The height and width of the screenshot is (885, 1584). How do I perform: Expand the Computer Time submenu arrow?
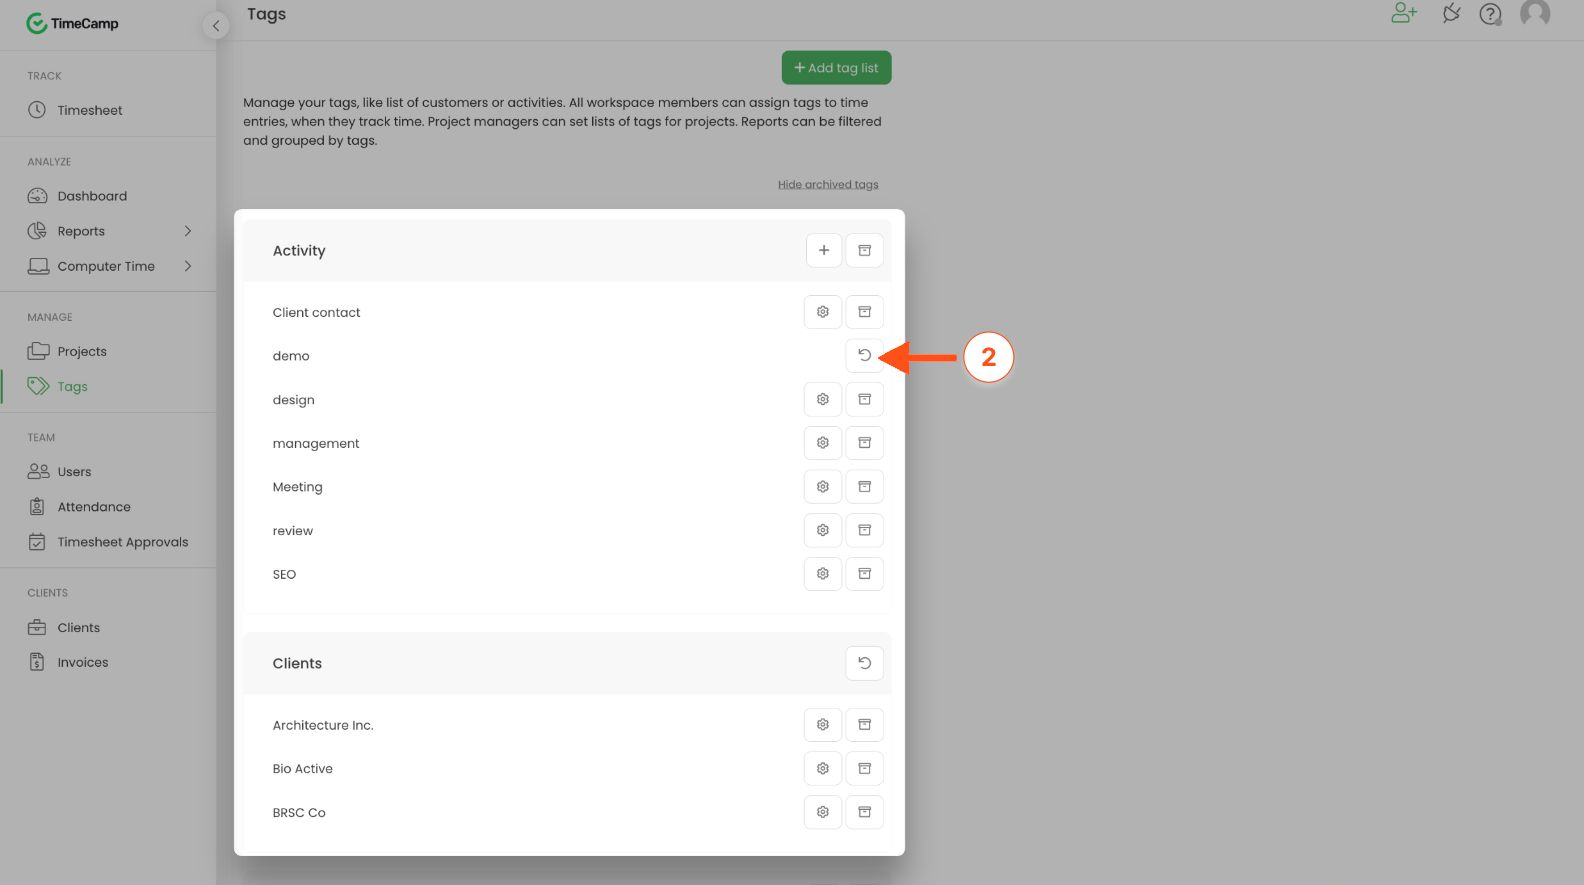tap(187, 266)
